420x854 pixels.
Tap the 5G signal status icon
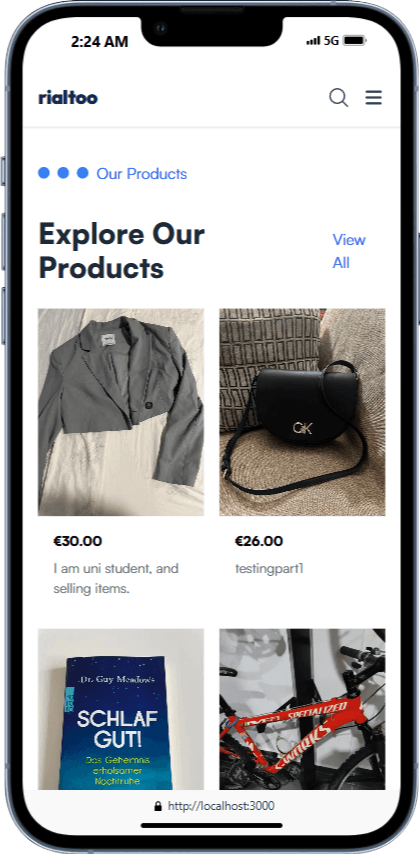[323, 41]
